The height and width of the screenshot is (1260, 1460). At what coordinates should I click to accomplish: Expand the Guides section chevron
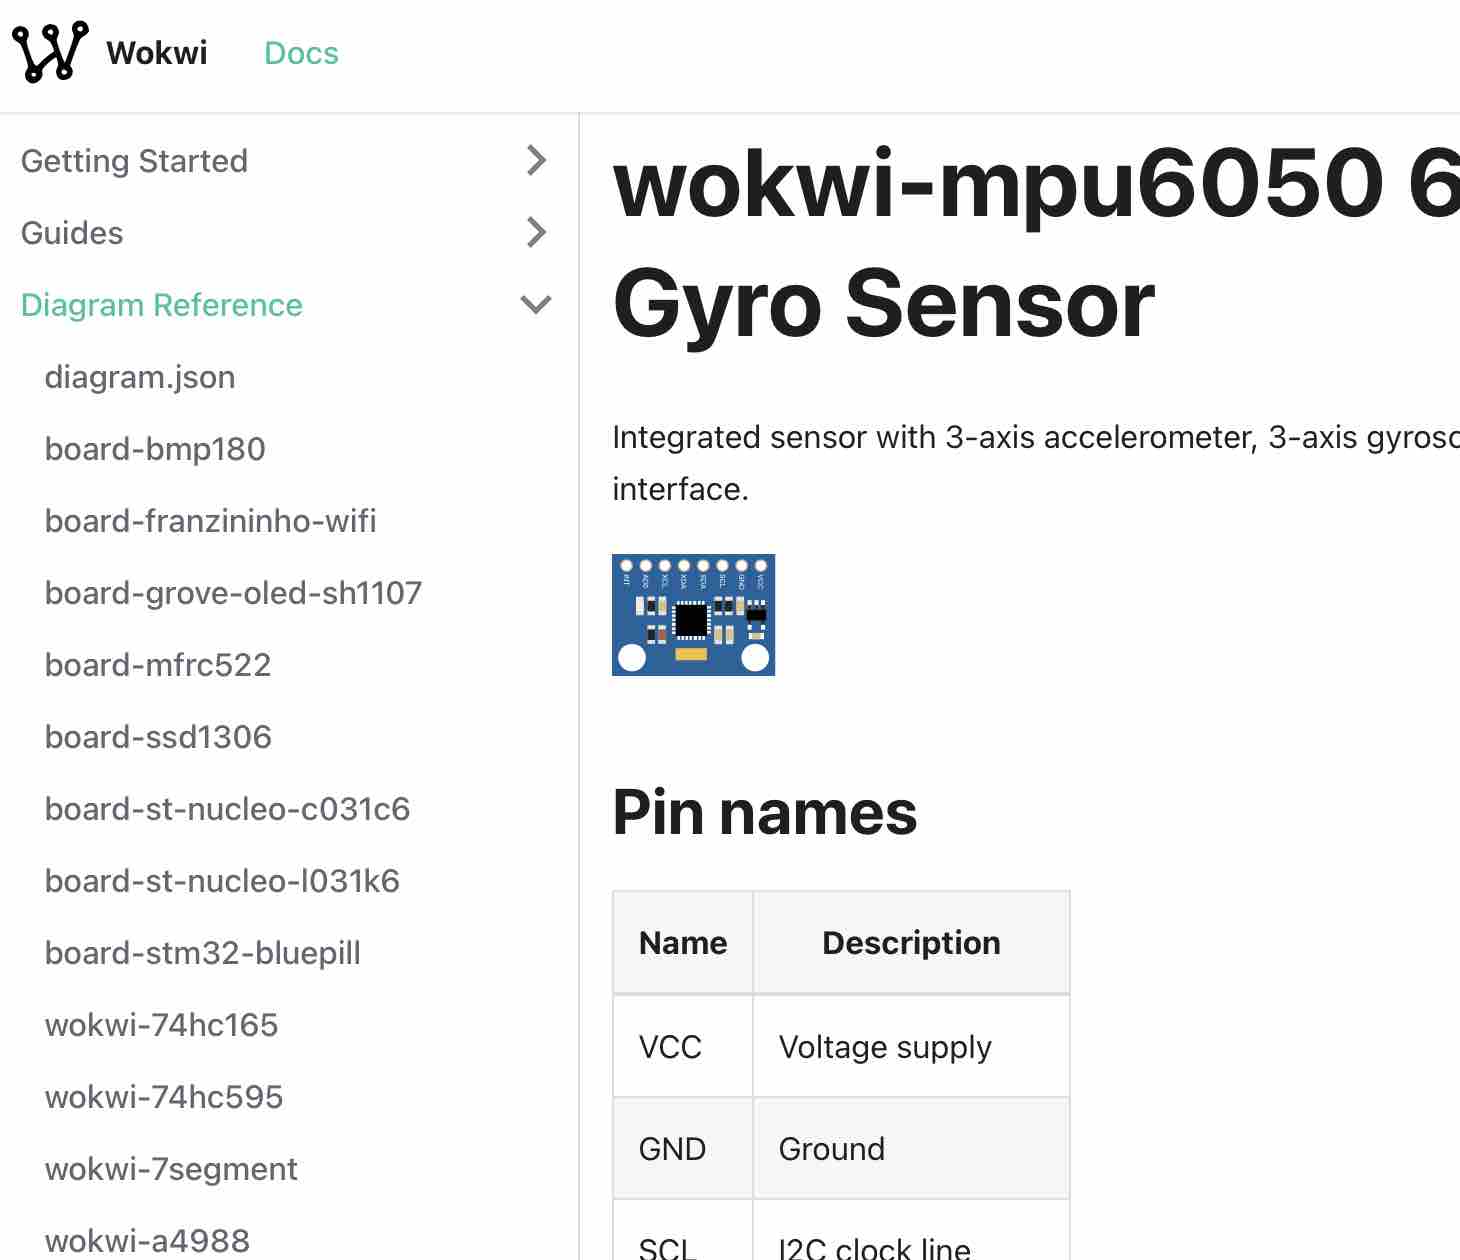tap(537, 233)
